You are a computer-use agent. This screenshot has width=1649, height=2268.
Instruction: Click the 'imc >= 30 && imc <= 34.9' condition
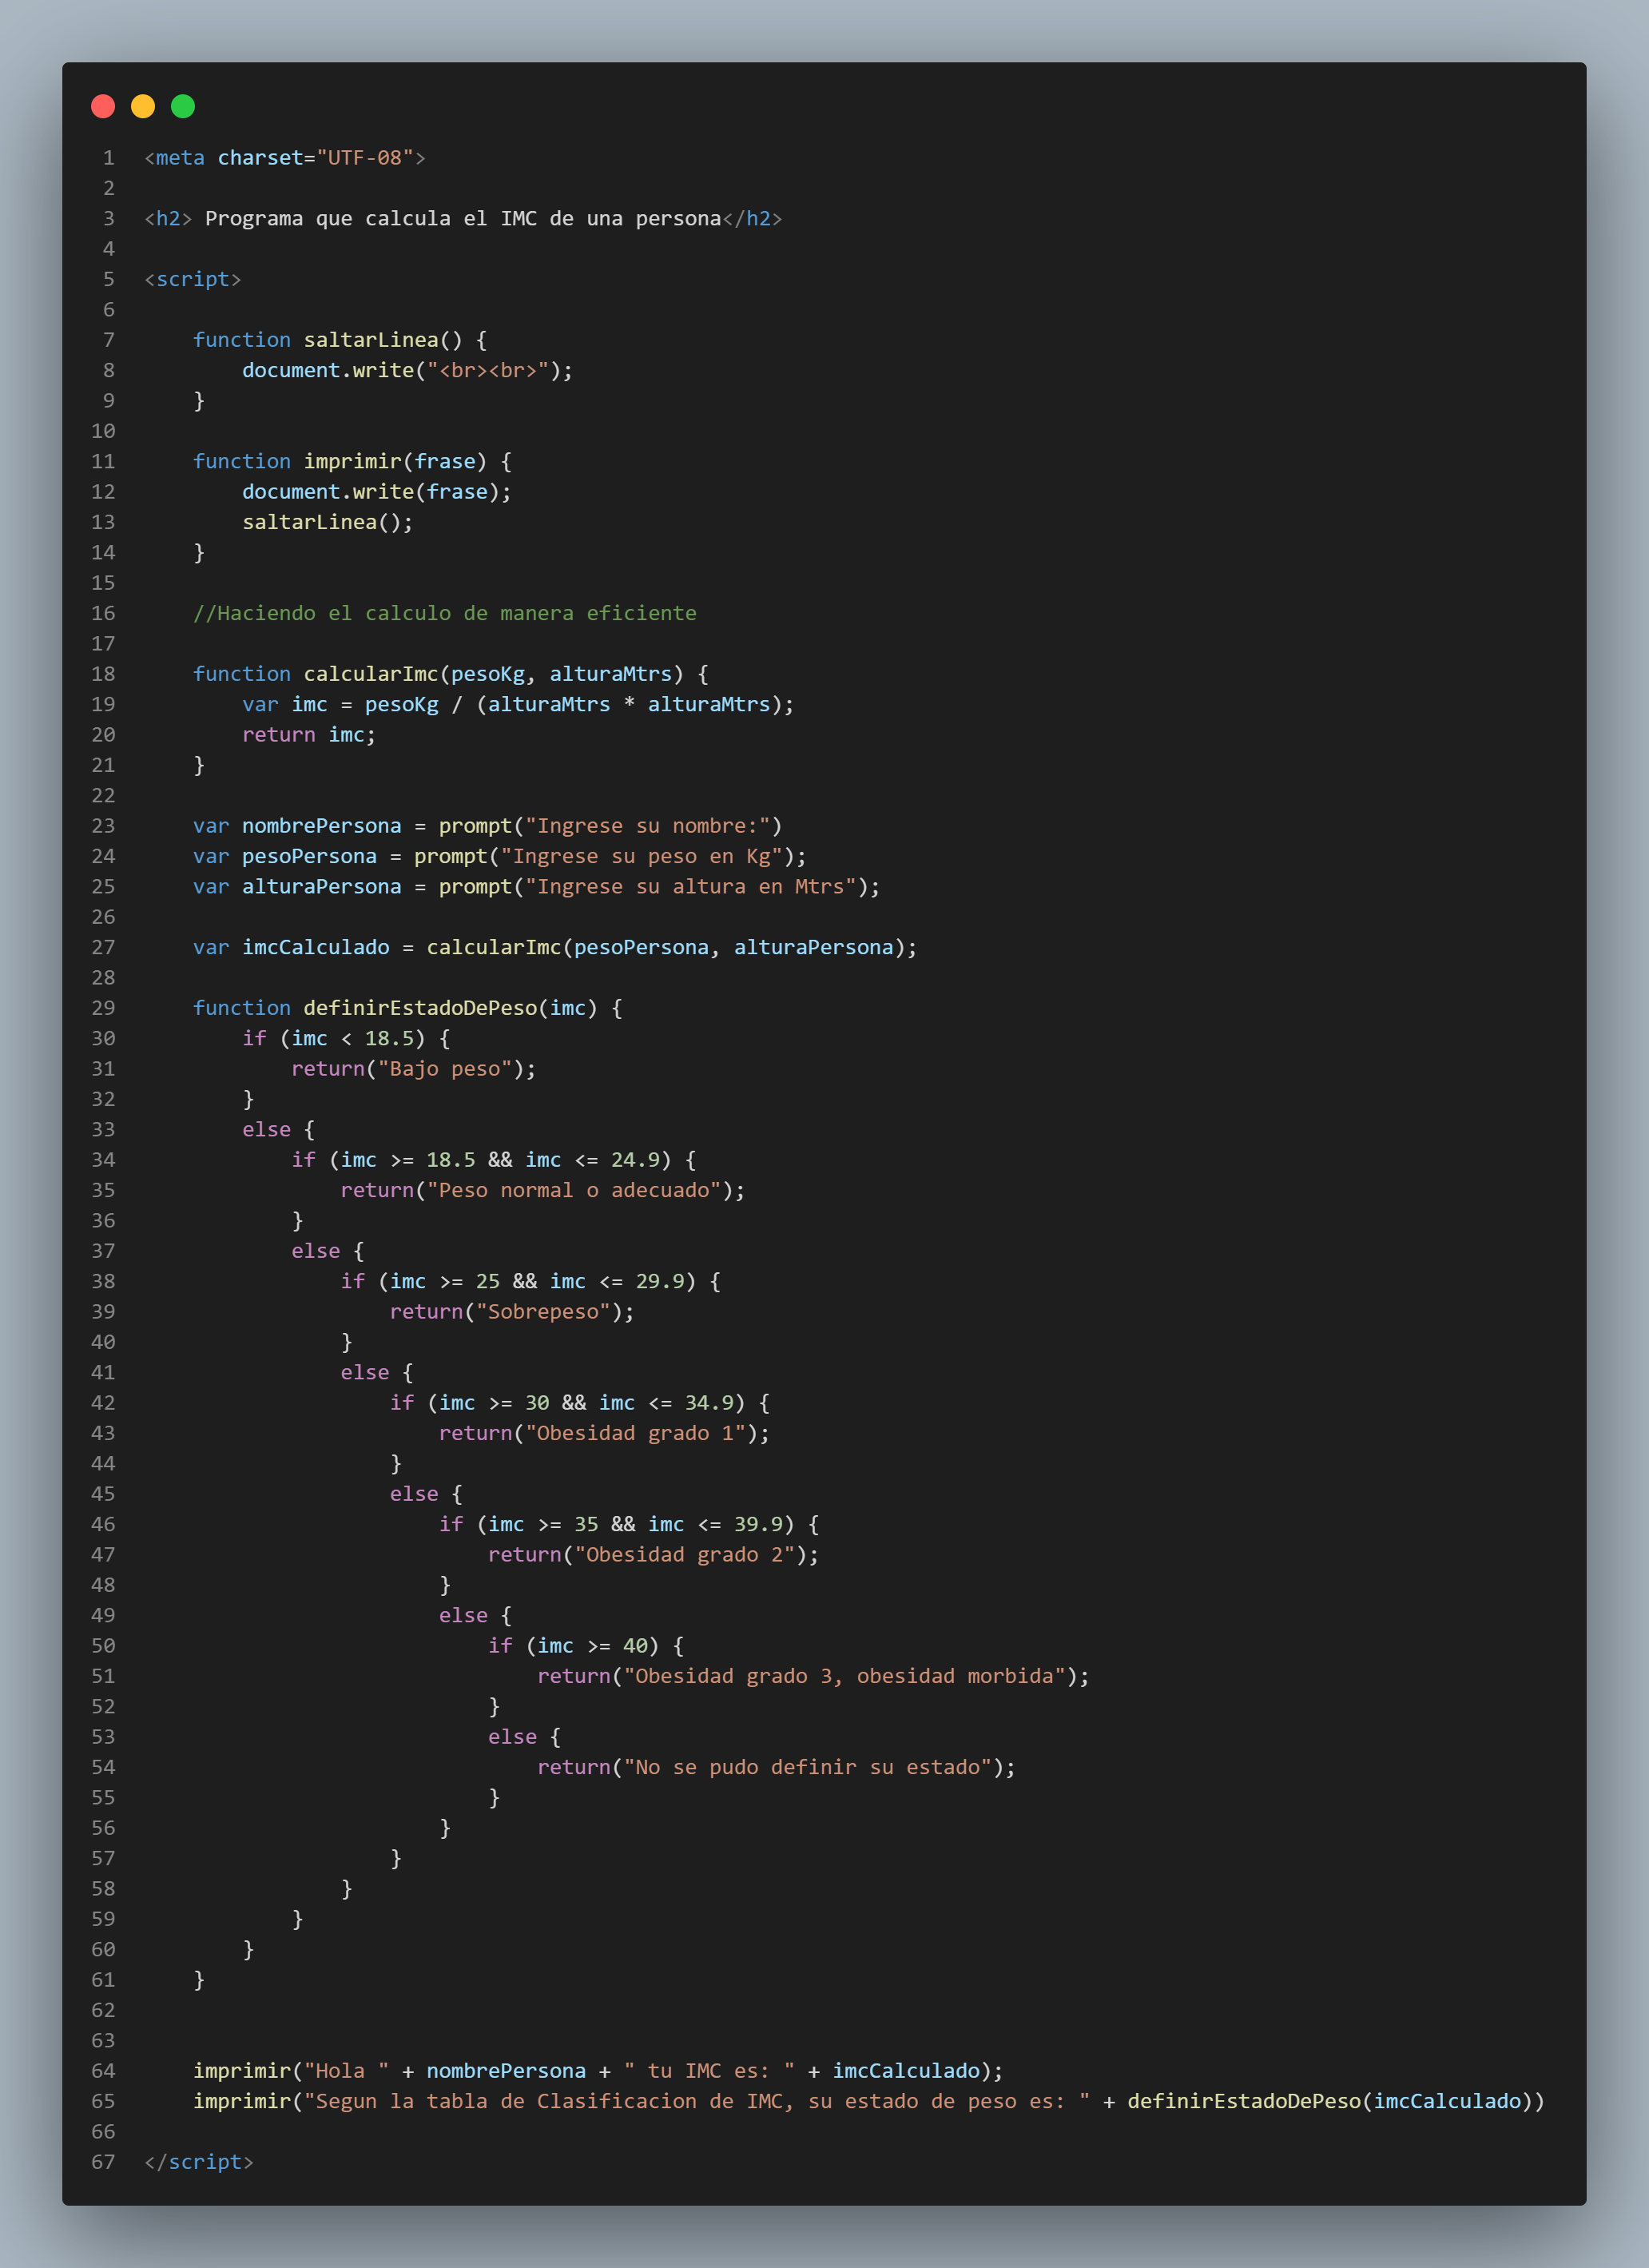[586, 1403]
